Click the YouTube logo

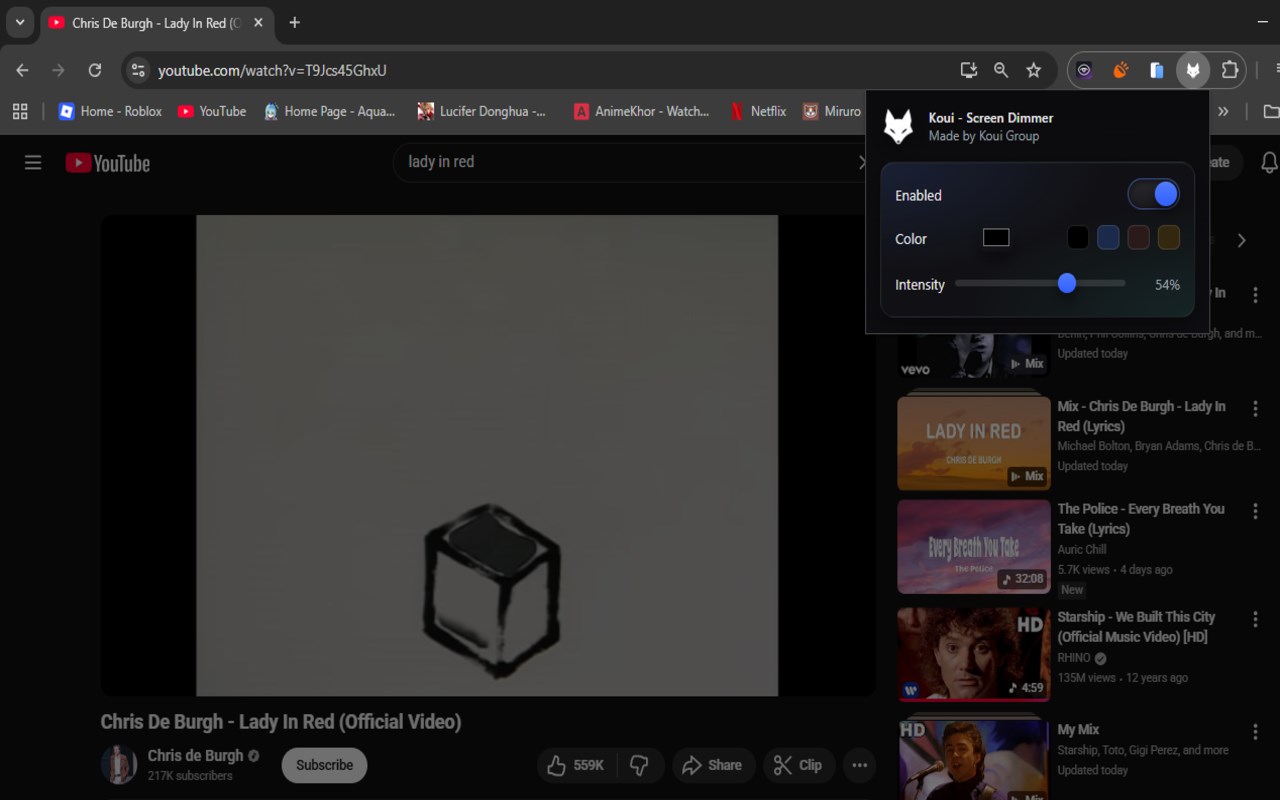pos(108,163)
